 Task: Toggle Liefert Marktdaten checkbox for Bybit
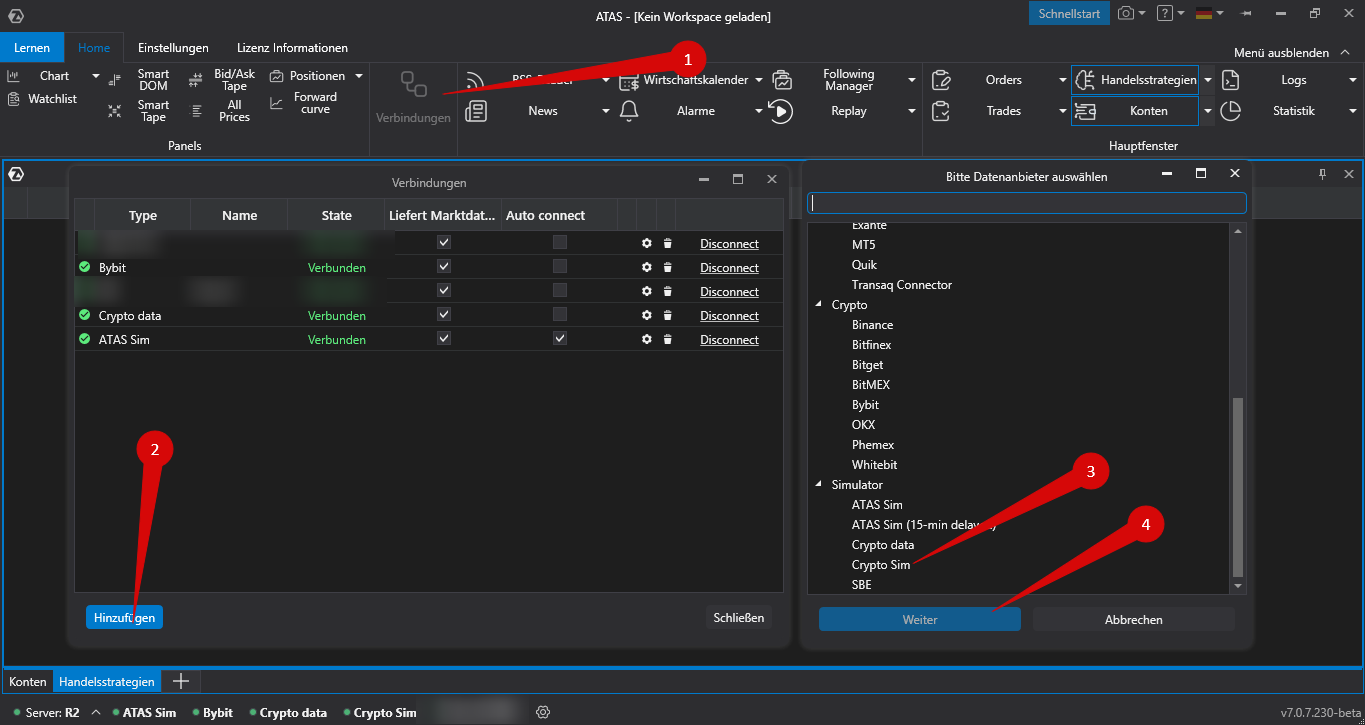[x=444, y=266]
